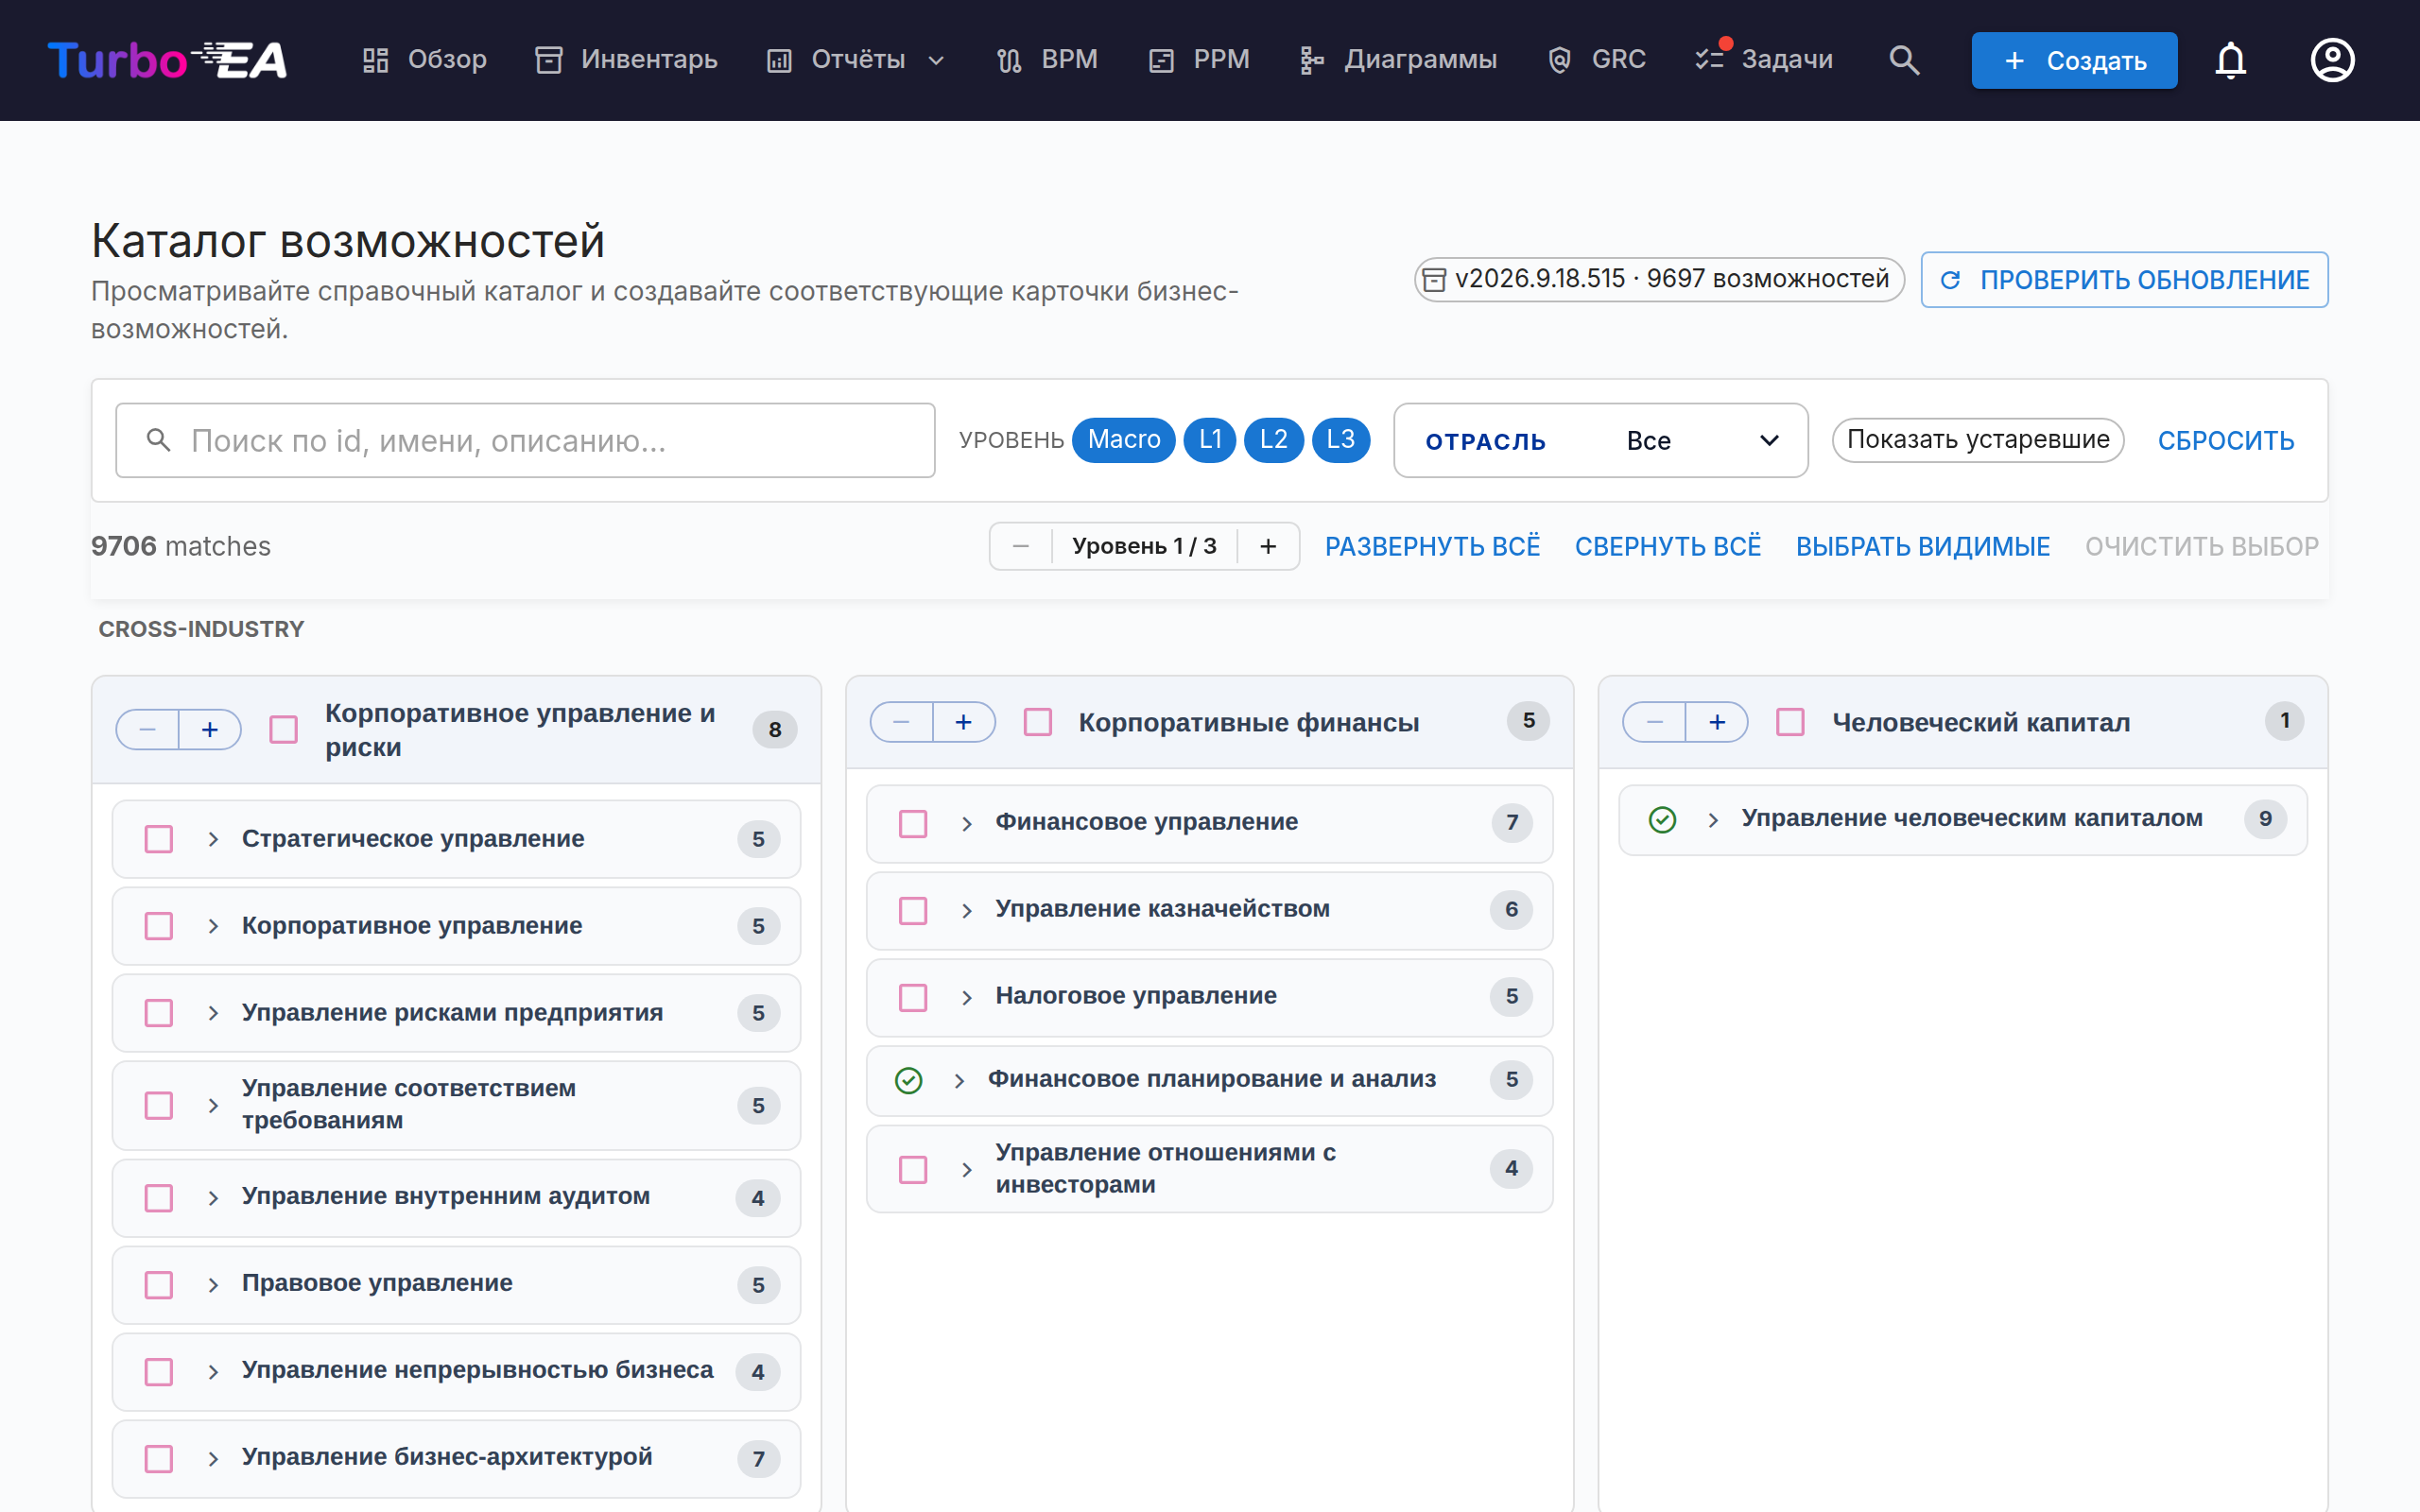This screenshot has height=1512, width=2420.
Task: Open the Отчёты menu dropdown
Action: (x=857, y=60)
